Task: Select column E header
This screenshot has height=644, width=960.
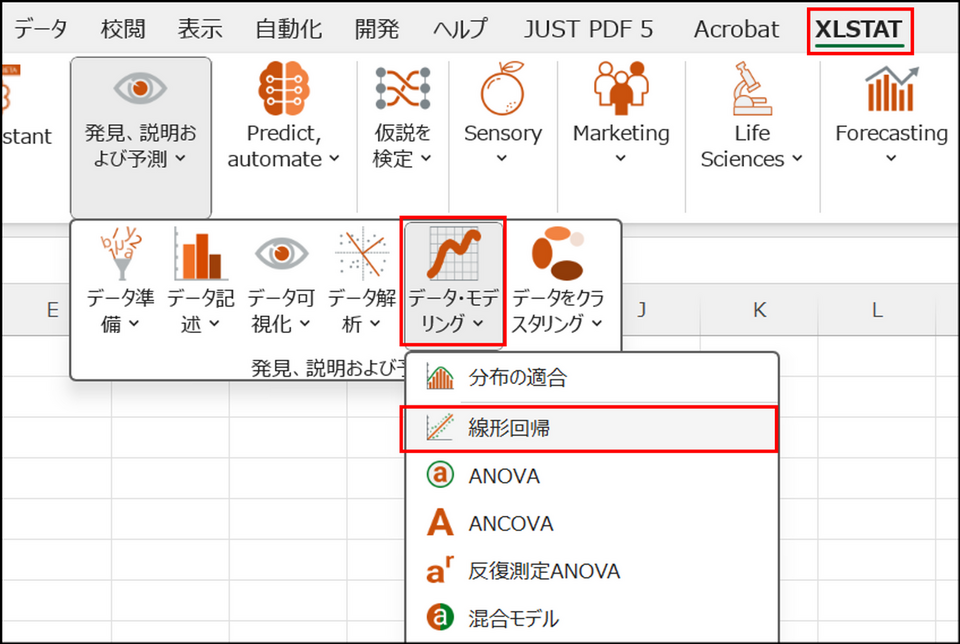Action: 53,309
